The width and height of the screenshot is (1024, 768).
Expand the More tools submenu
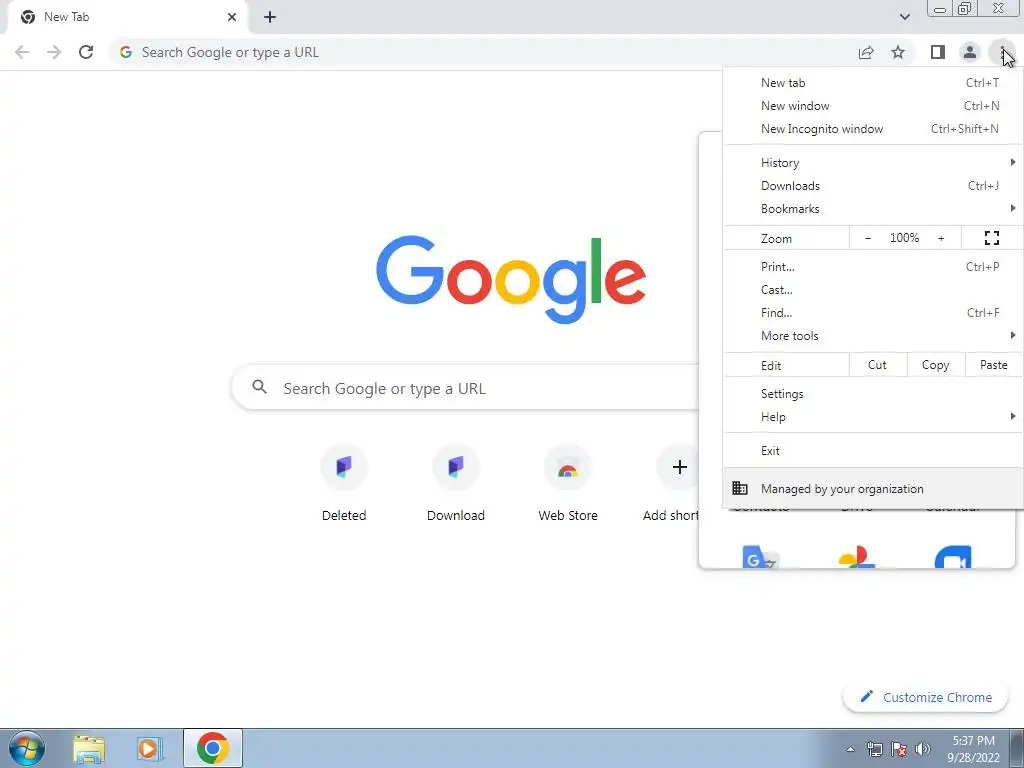pyautogui.click(x=873, y=336)
